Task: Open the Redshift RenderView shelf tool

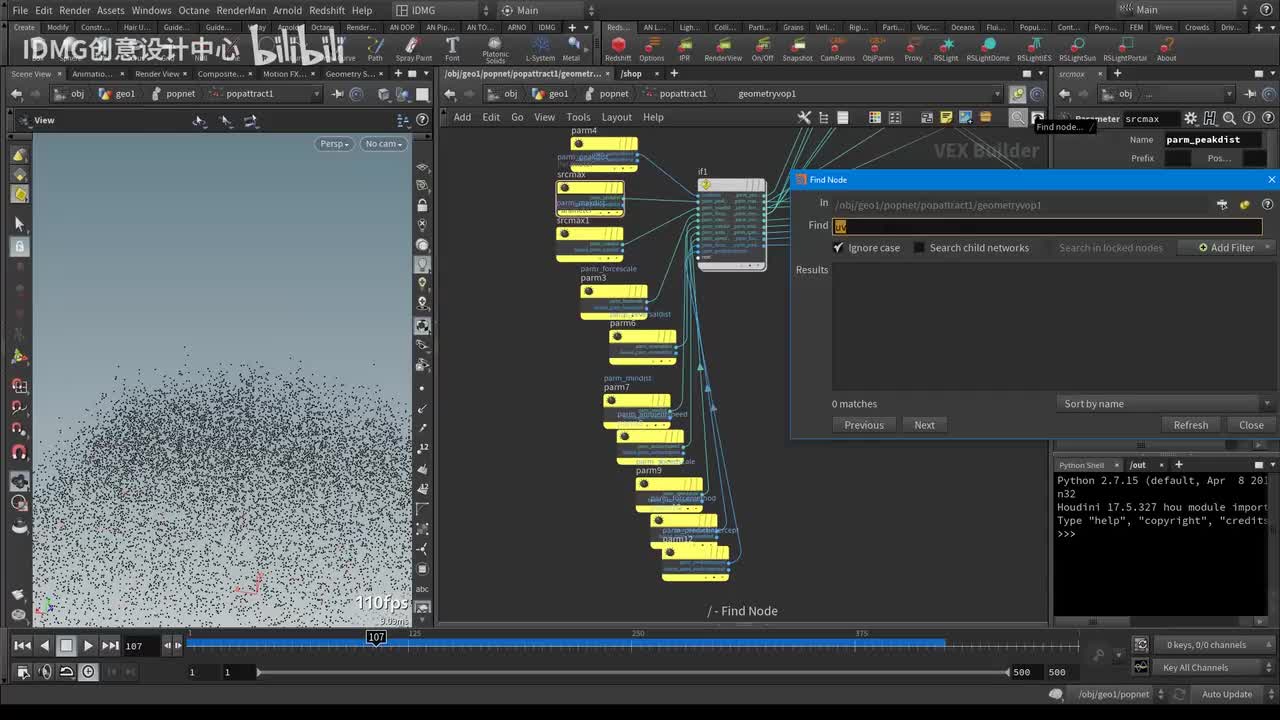Action: coord(723,46)
